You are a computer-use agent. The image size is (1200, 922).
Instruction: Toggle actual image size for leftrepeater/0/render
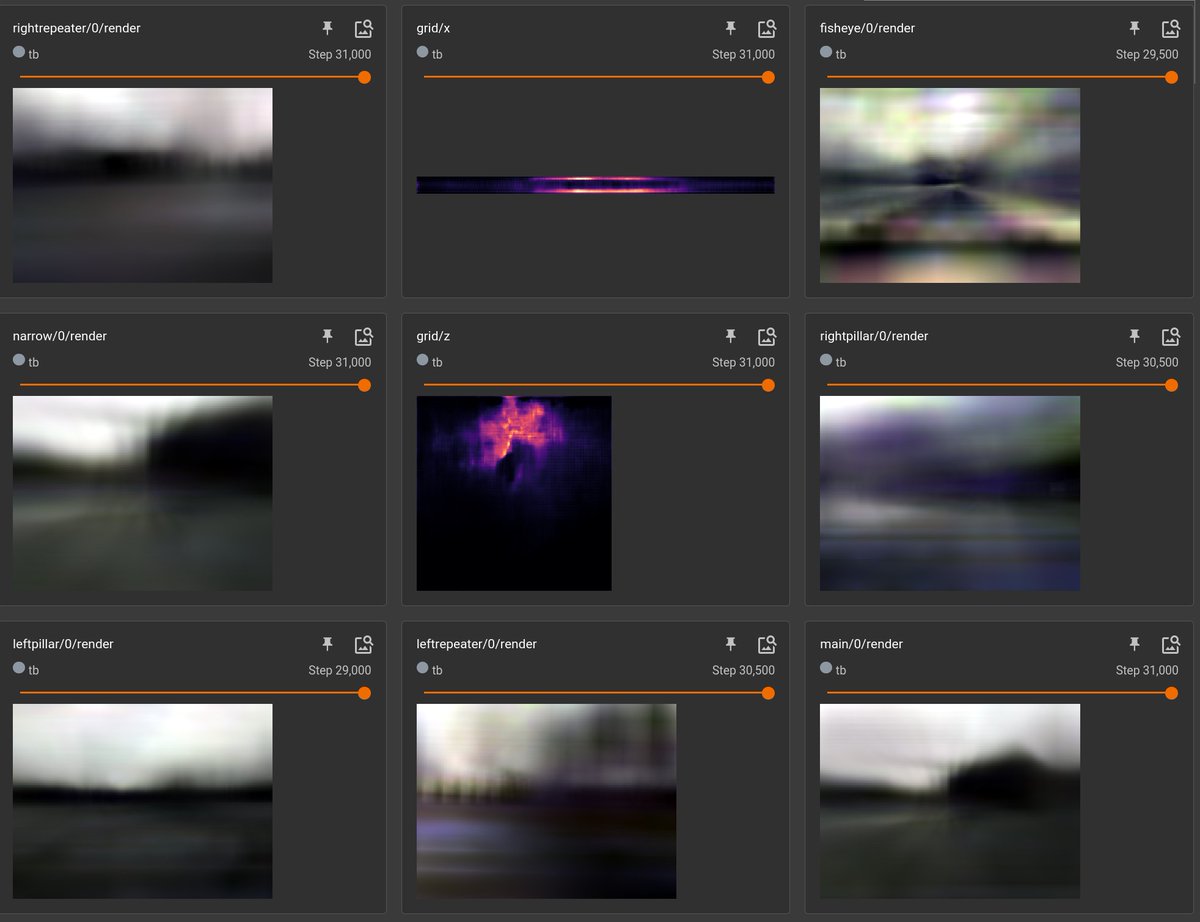point(767,645)
